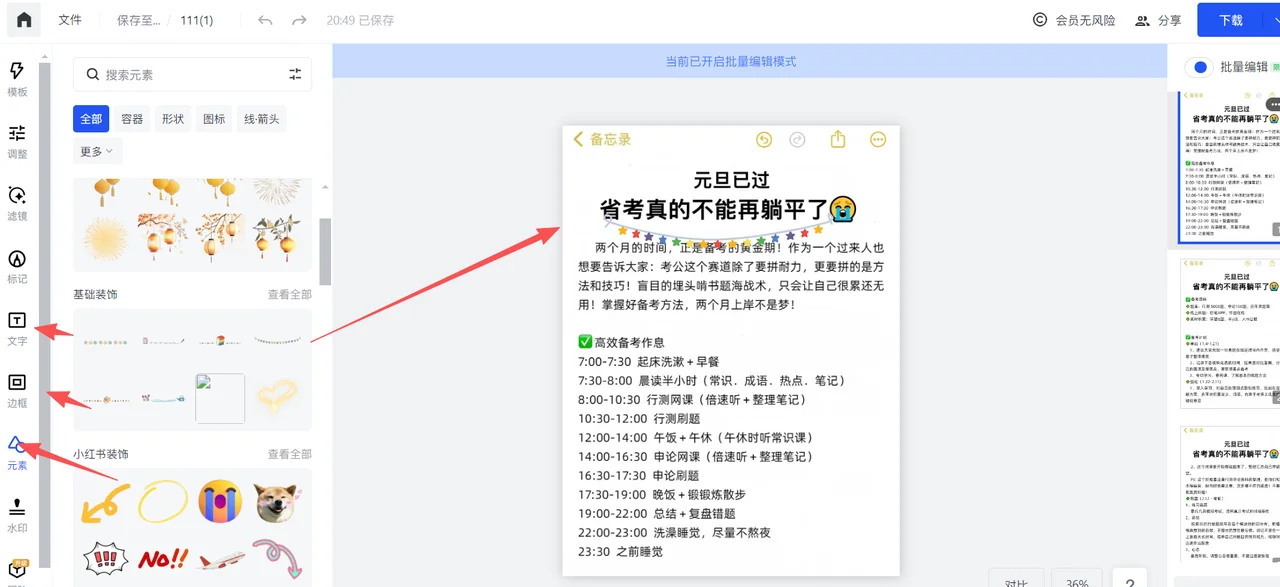Screen dimensions: 1280x587
Task: Open the 模板 (templates) panel
Action: (16, 78)
